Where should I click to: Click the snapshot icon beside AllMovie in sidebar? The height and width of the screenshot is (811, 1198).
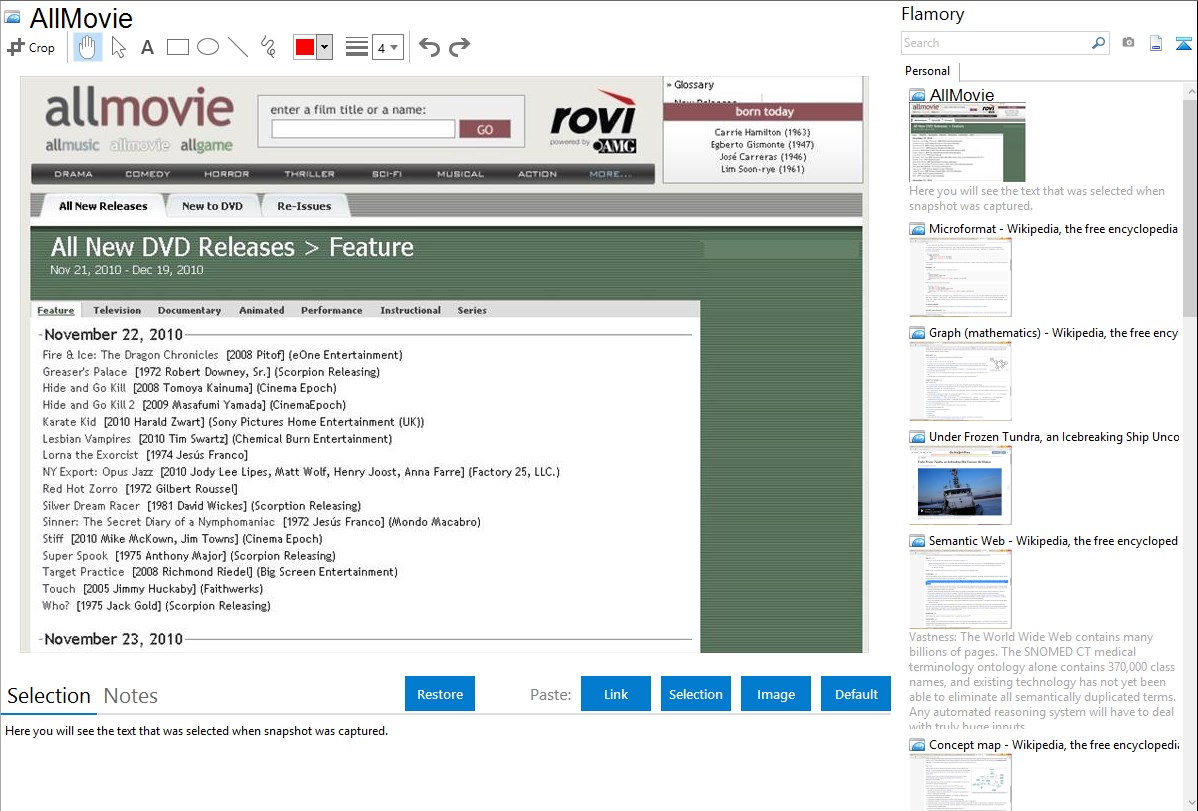(917, 96)
